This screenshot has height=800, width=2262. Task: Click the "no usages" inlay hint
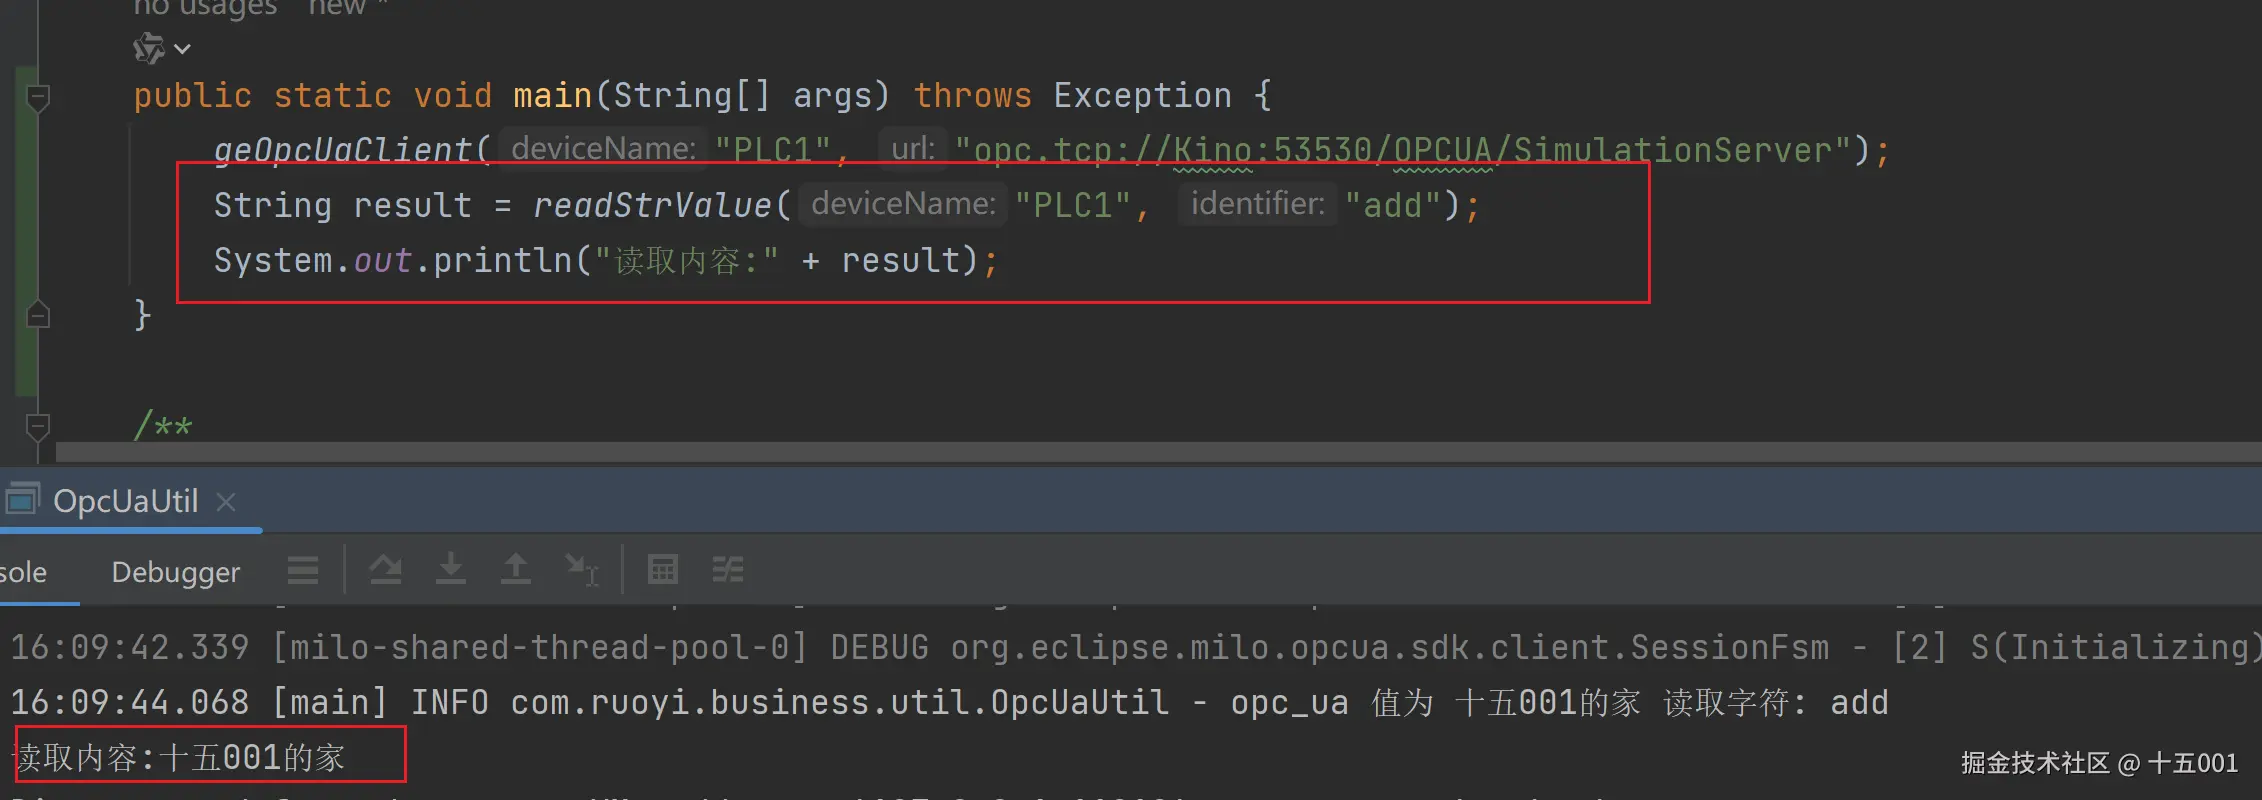[x=205, y=8]
